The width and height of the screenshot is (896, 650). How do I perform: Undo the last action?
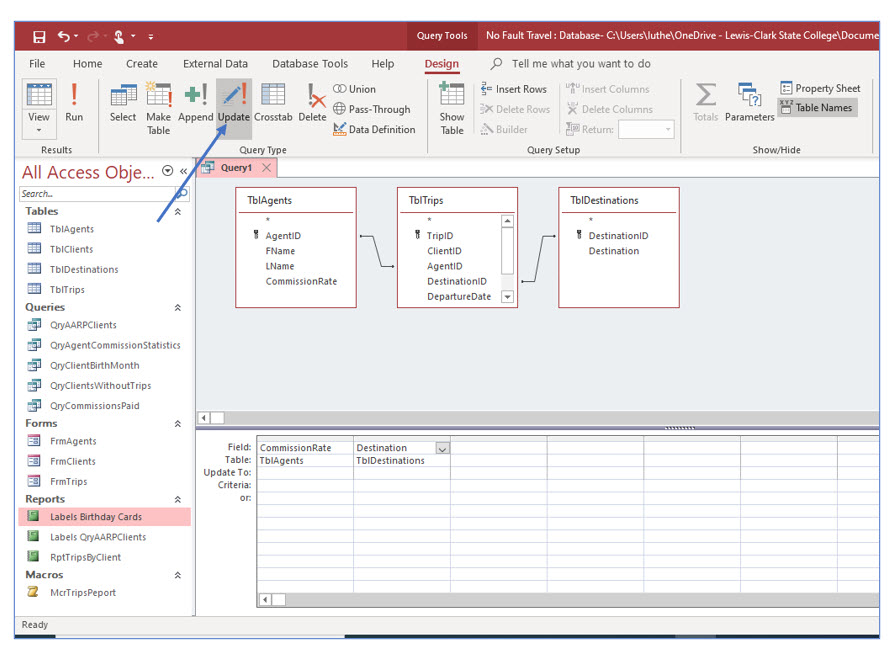63,37
